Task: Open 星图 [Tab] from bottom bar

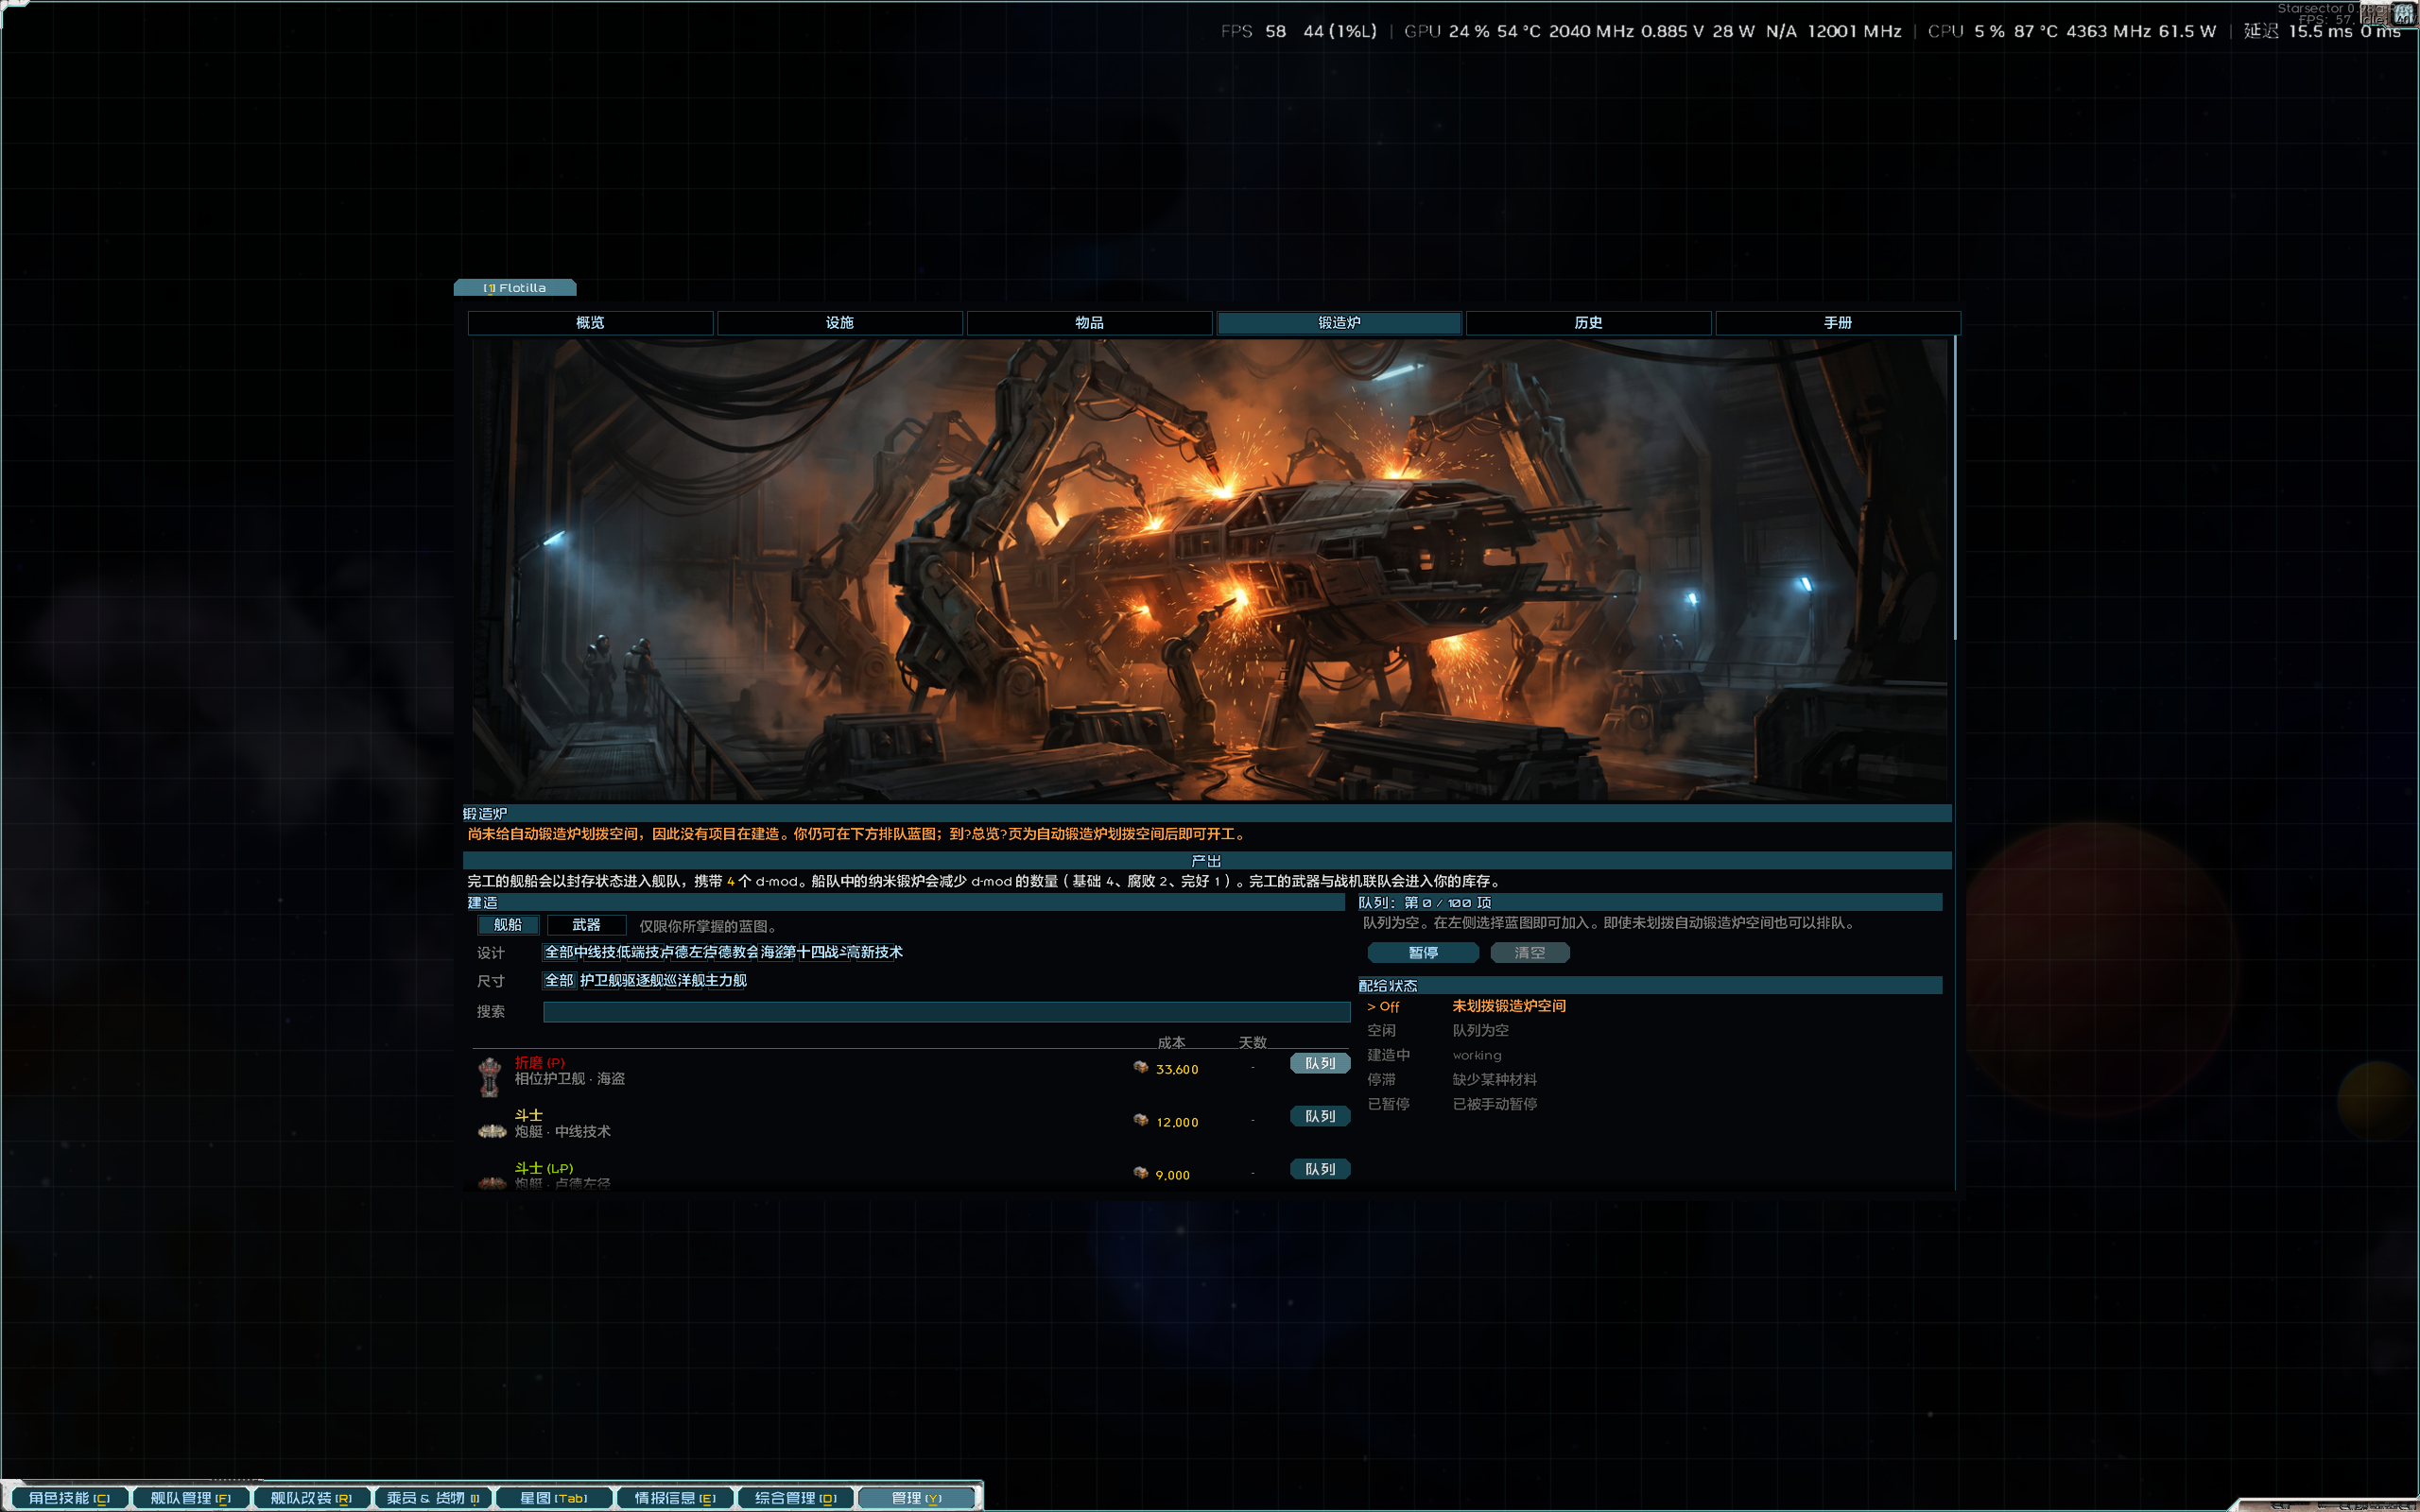Action: click(x=553, y=1497)
